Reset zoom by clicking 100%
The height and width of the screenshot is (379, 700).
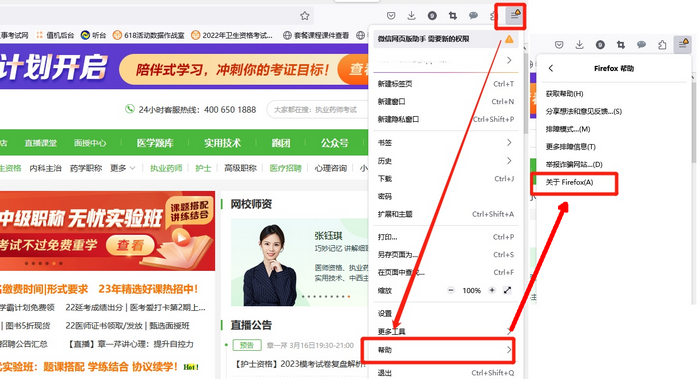471,291
